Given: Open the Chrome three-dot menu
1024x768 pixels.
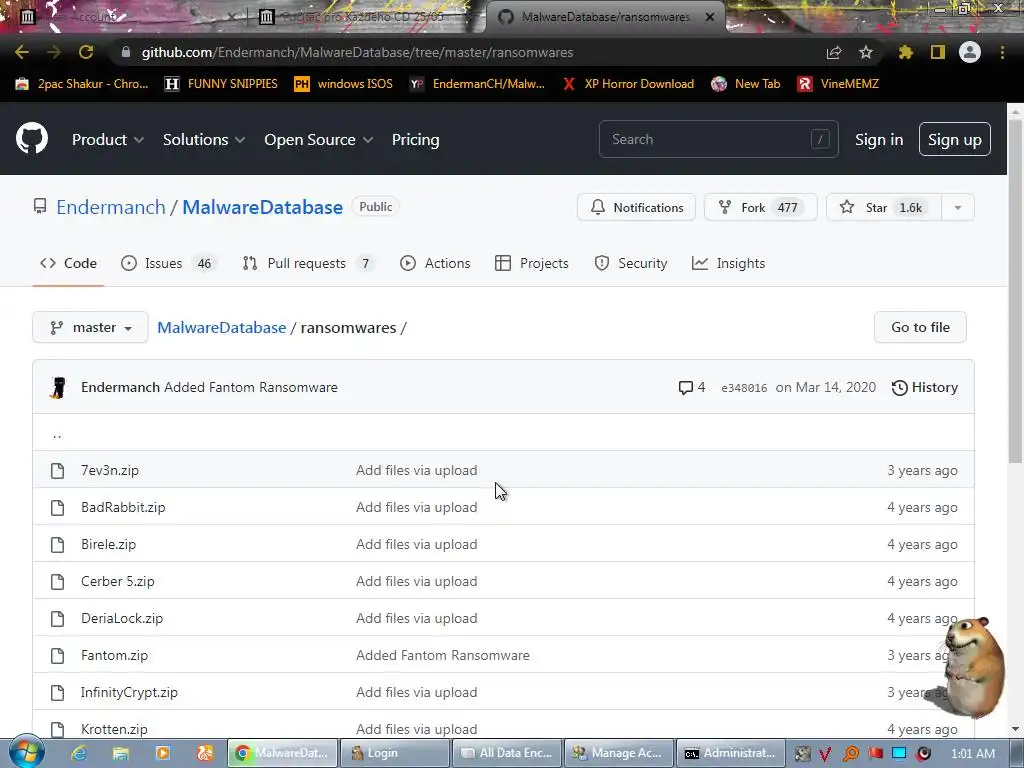Looking at the screenshot, I should (x=1002, y=52).
